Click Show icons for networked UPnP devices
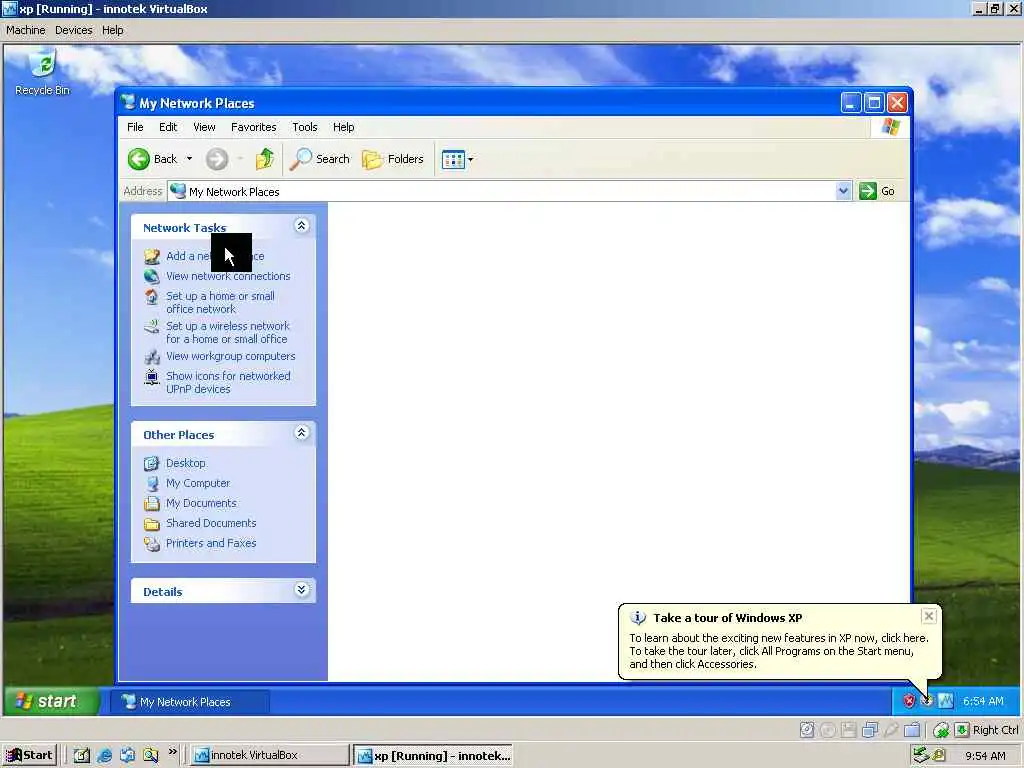Image resolution: width=1024 pixels, height=768 pixels. (x=228, y=382)
